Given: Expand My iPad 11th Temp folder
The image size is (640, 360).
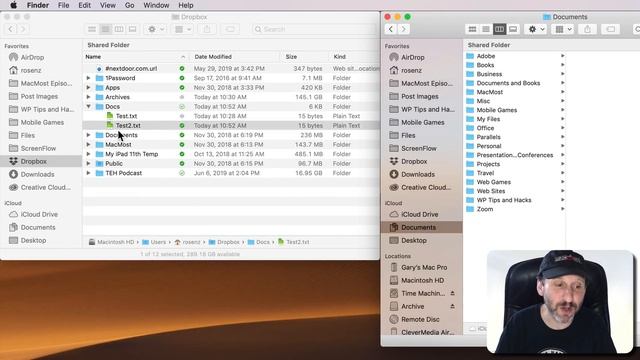Looking at the screenshot, I should (88, 154).
